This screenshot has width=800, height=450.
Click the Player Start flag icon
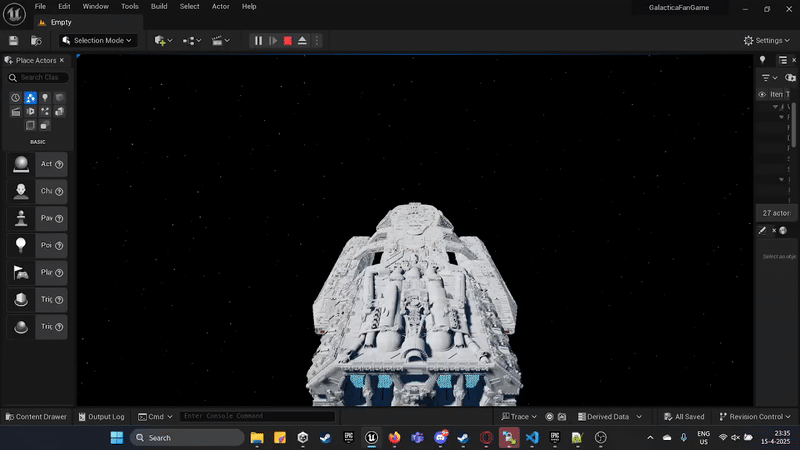(x=20, y=272)
